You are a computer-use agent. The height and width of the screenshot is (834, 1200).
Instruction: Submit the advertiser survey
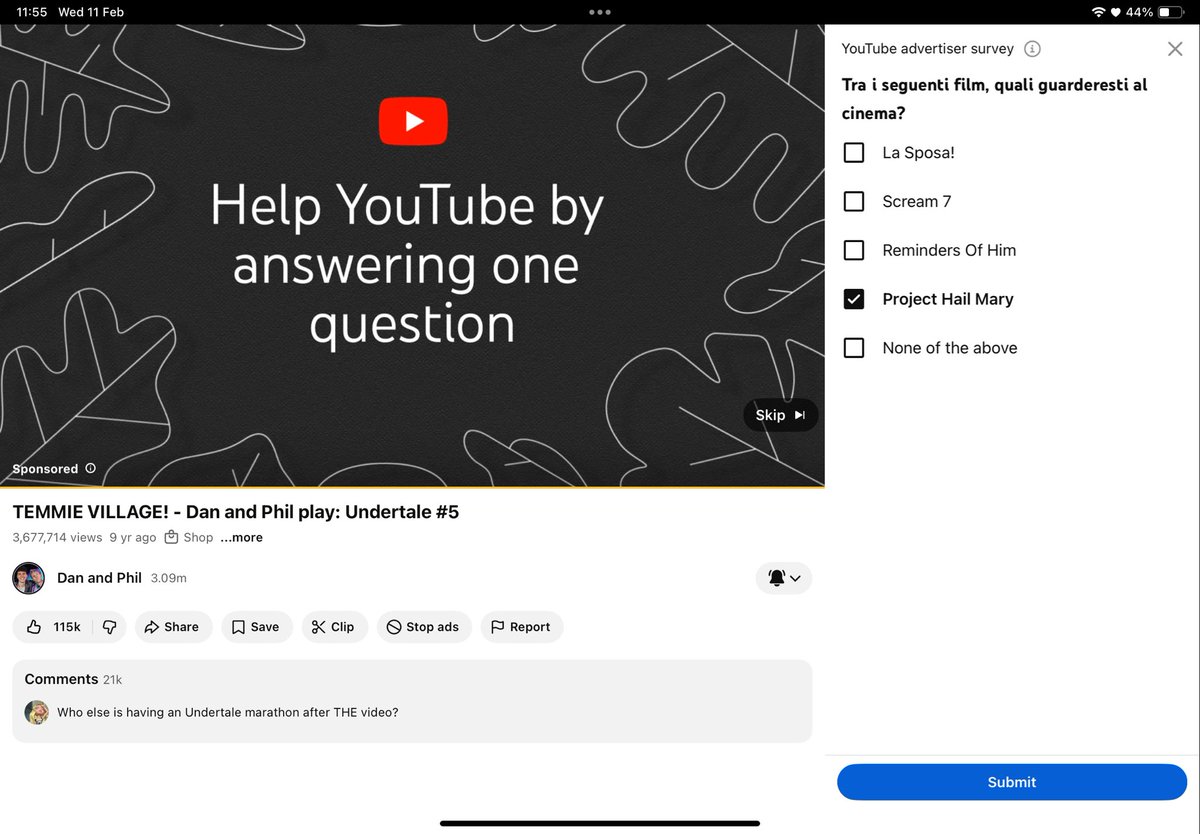point(1011,782)
